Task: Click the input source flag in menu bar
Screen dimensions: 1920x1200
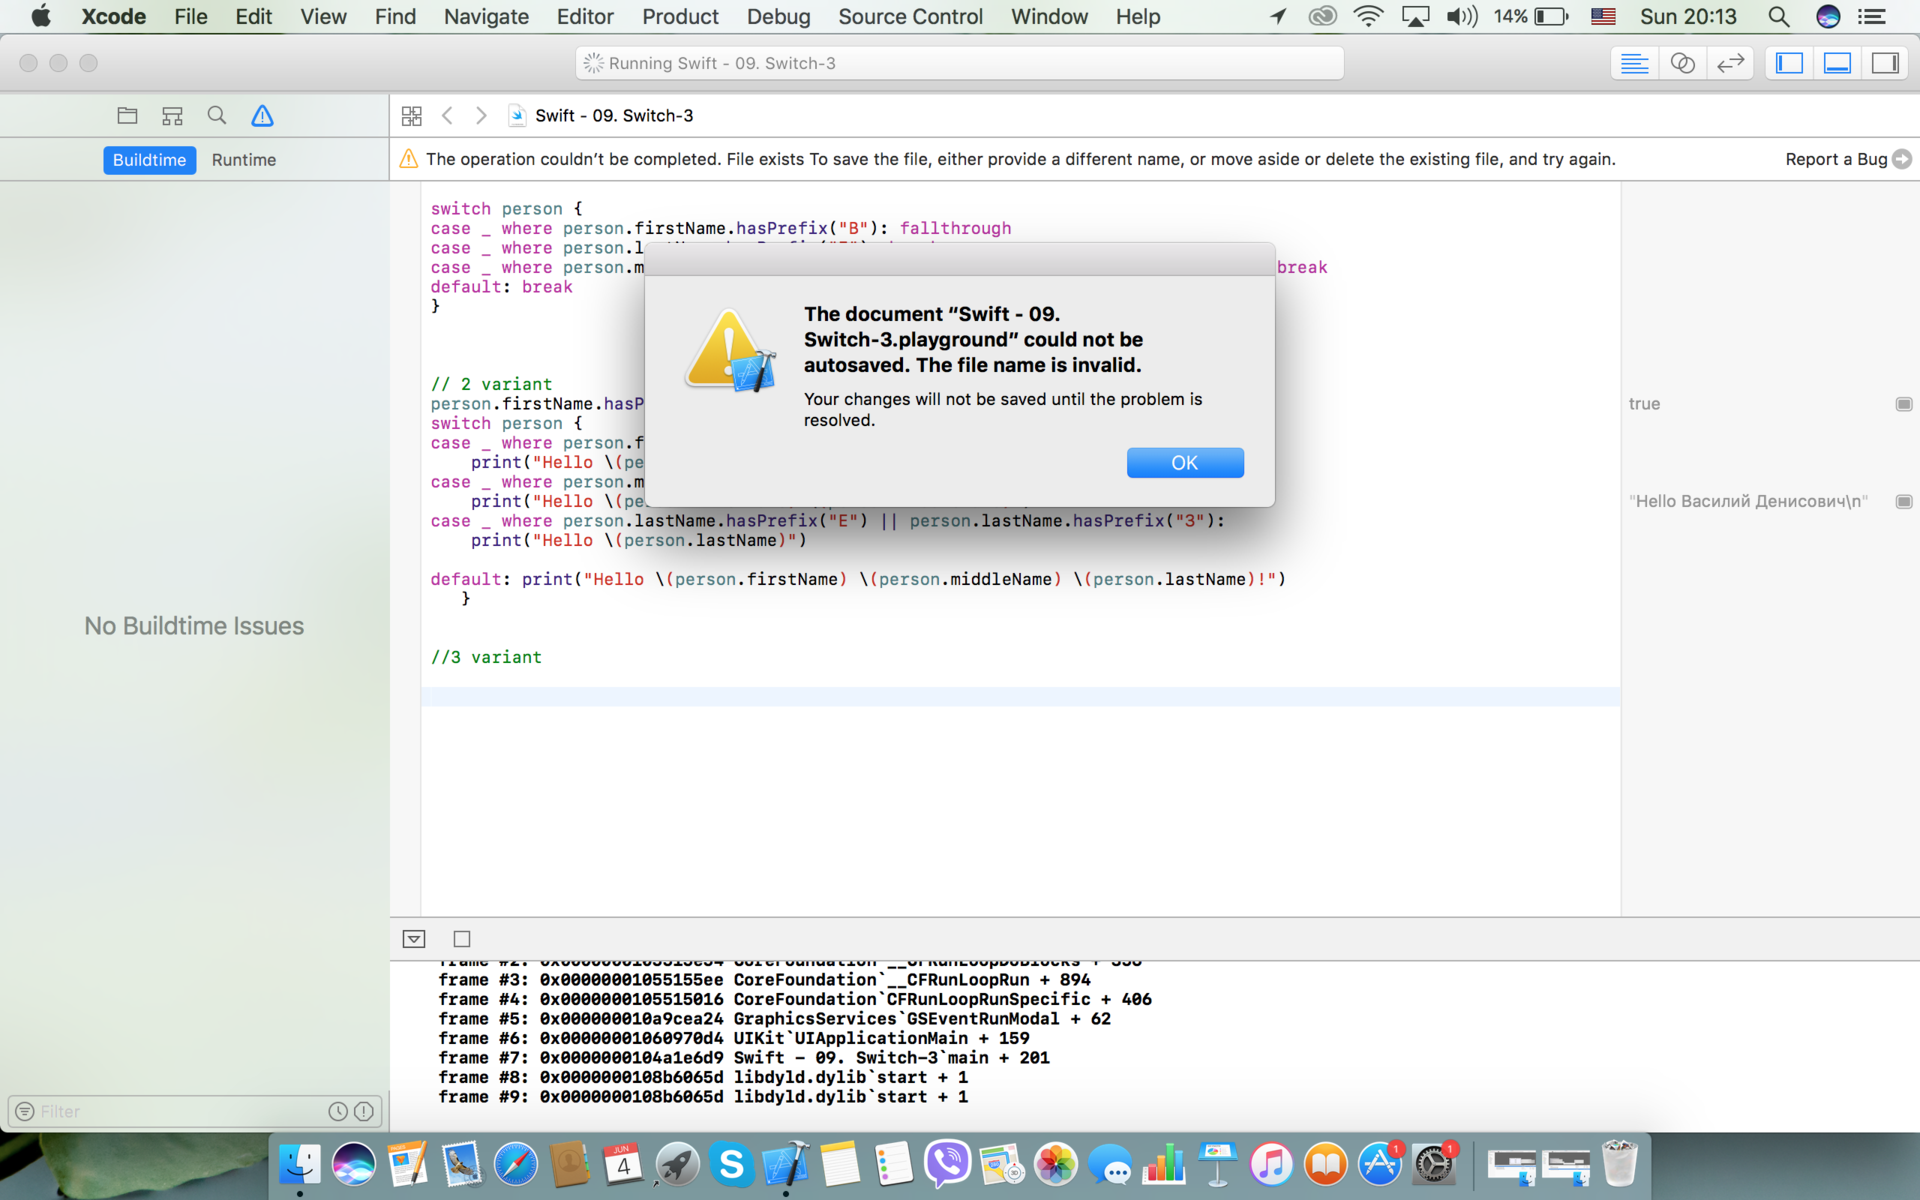Action: [x=1603, y=16]
